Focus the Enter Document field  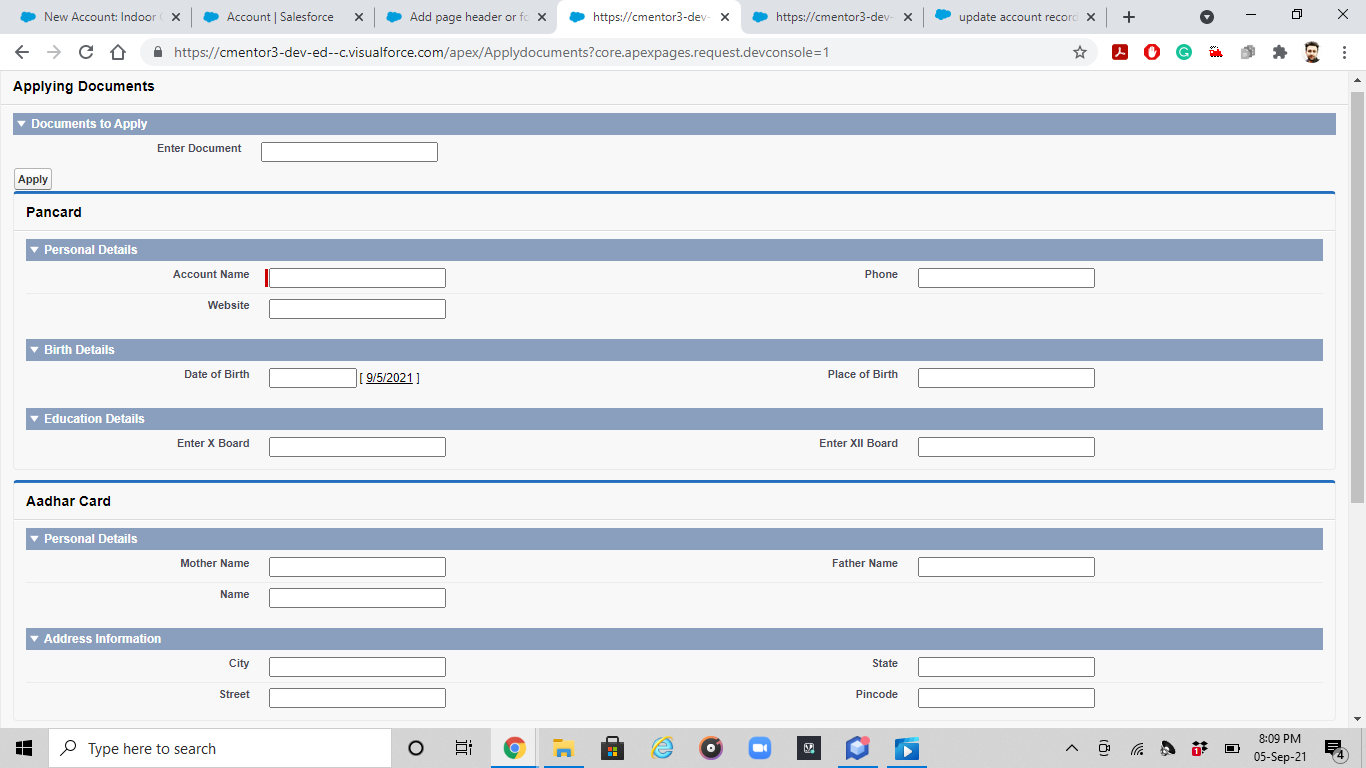[x=349, y=152]
